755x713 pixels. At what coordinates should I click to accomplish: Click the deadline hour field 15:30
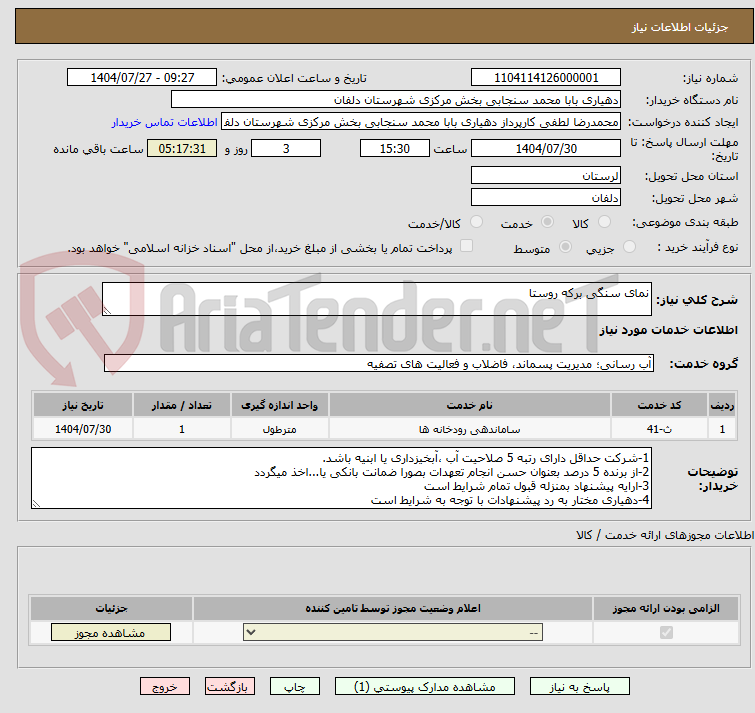(x=395, y=148)
